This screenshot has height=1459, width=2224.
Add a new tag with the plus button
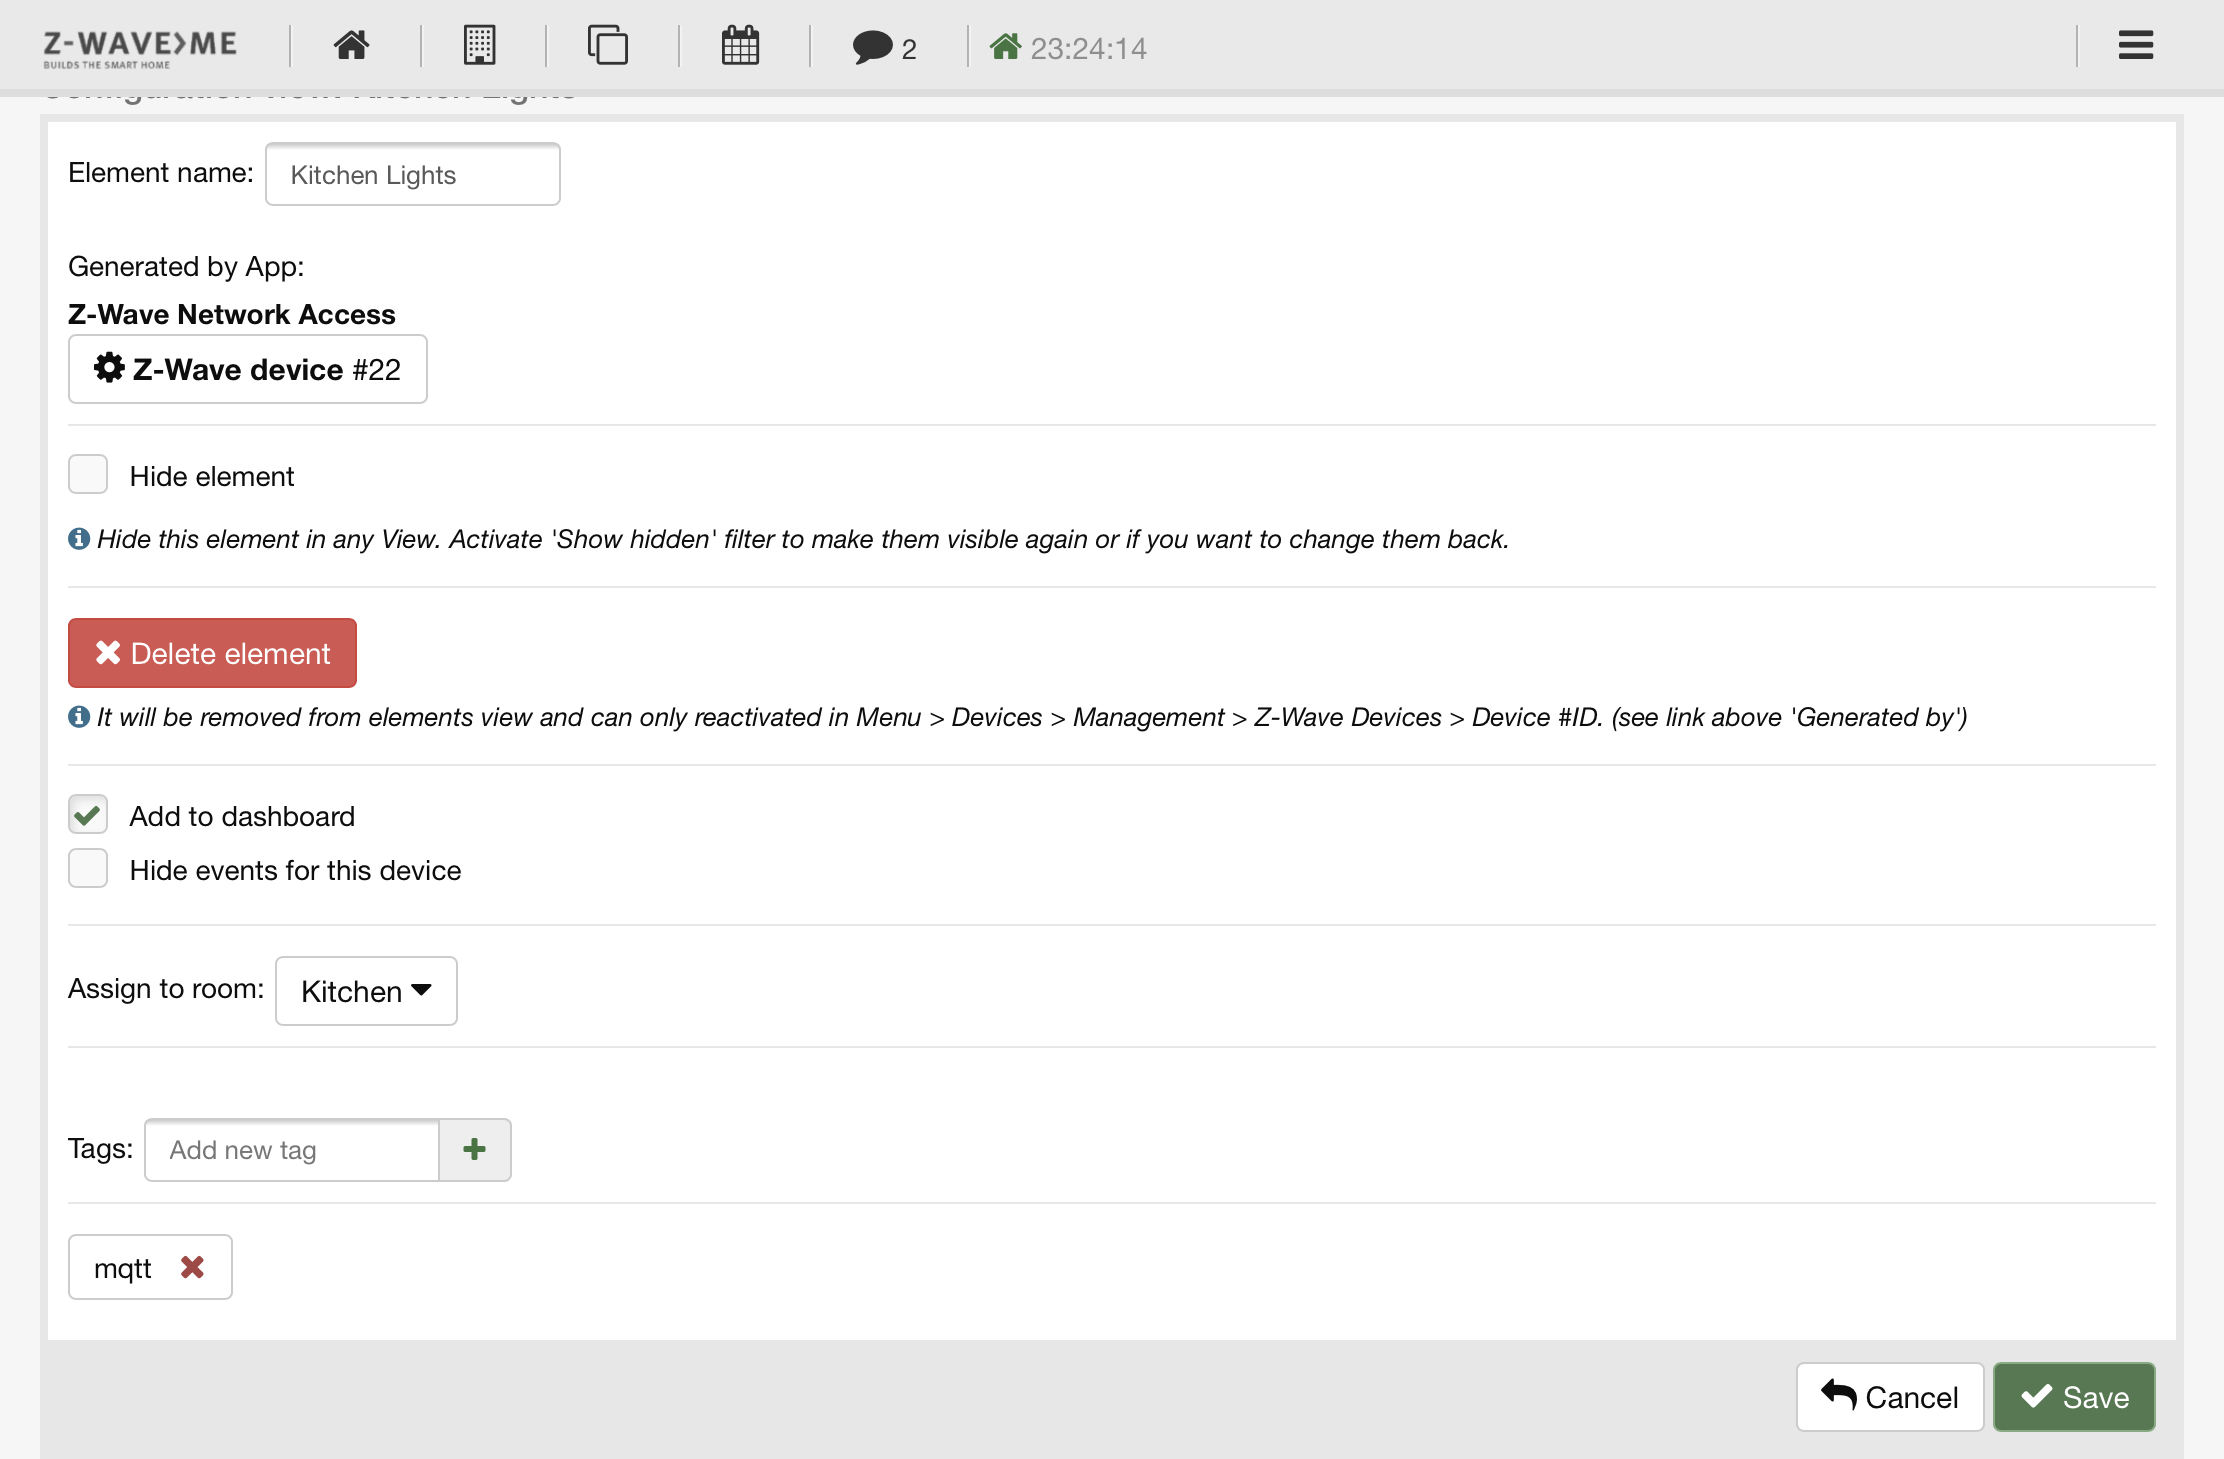[x=474, y=1149]
